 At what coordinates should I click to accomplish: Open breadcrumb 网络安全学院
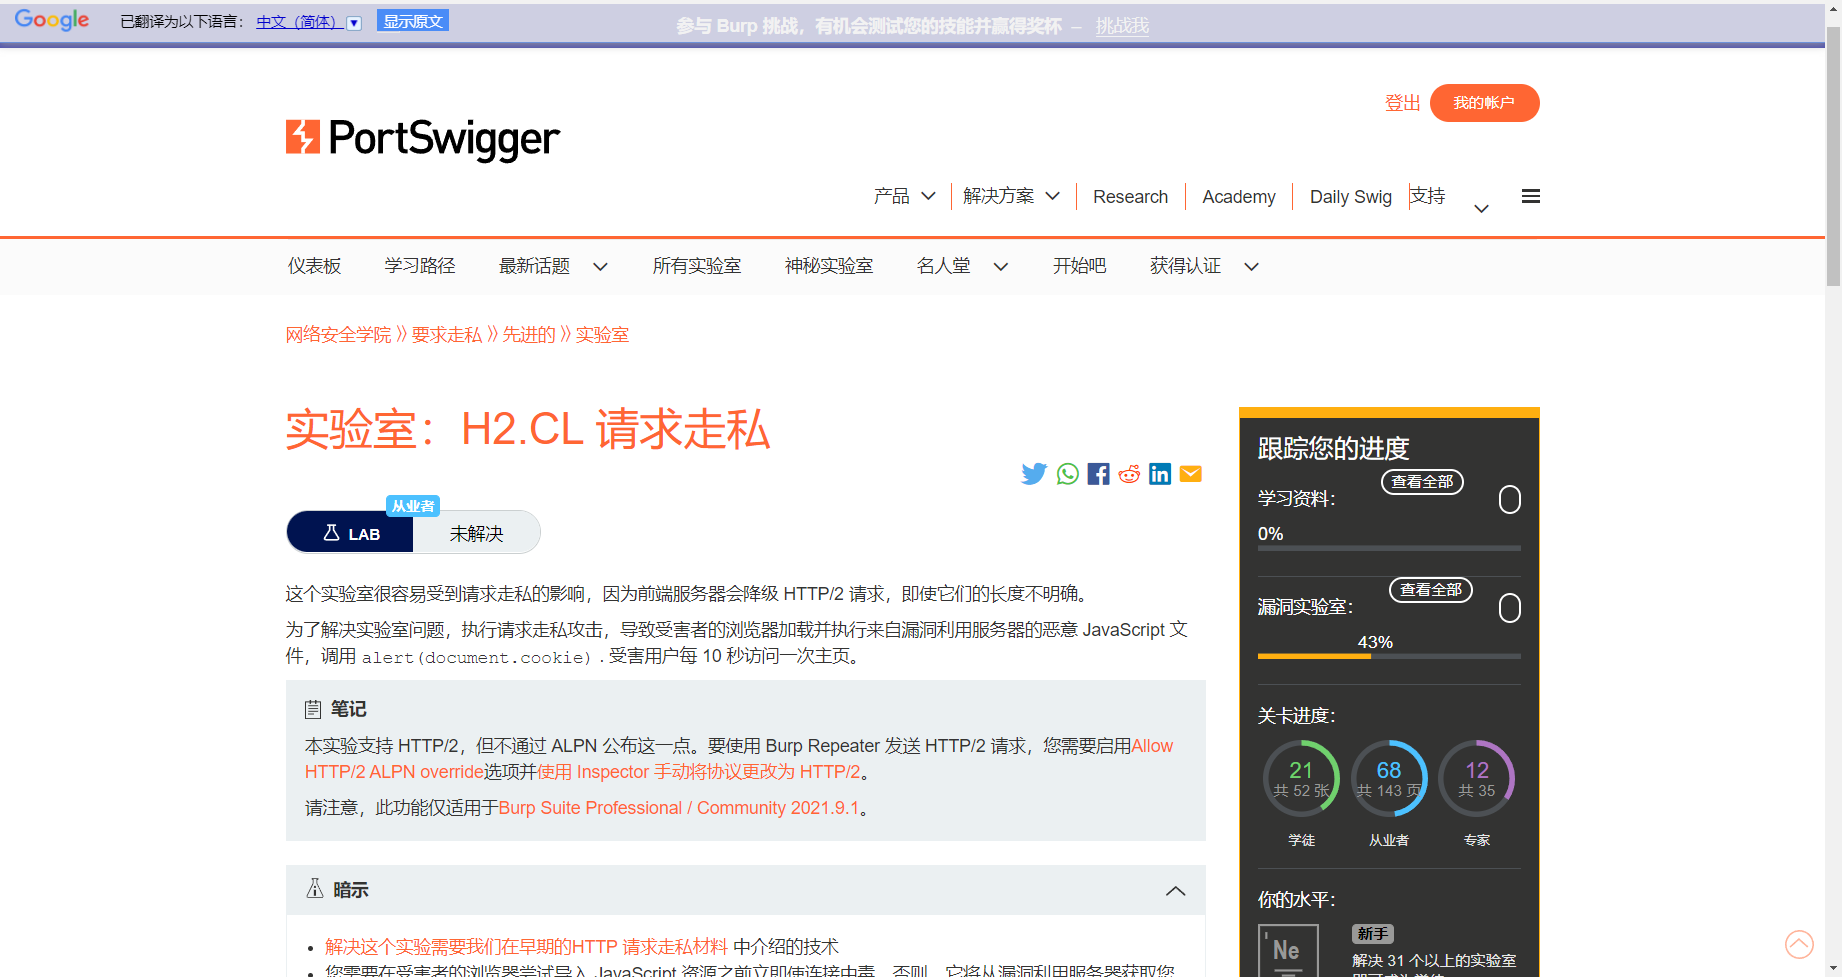click(338, 335)
